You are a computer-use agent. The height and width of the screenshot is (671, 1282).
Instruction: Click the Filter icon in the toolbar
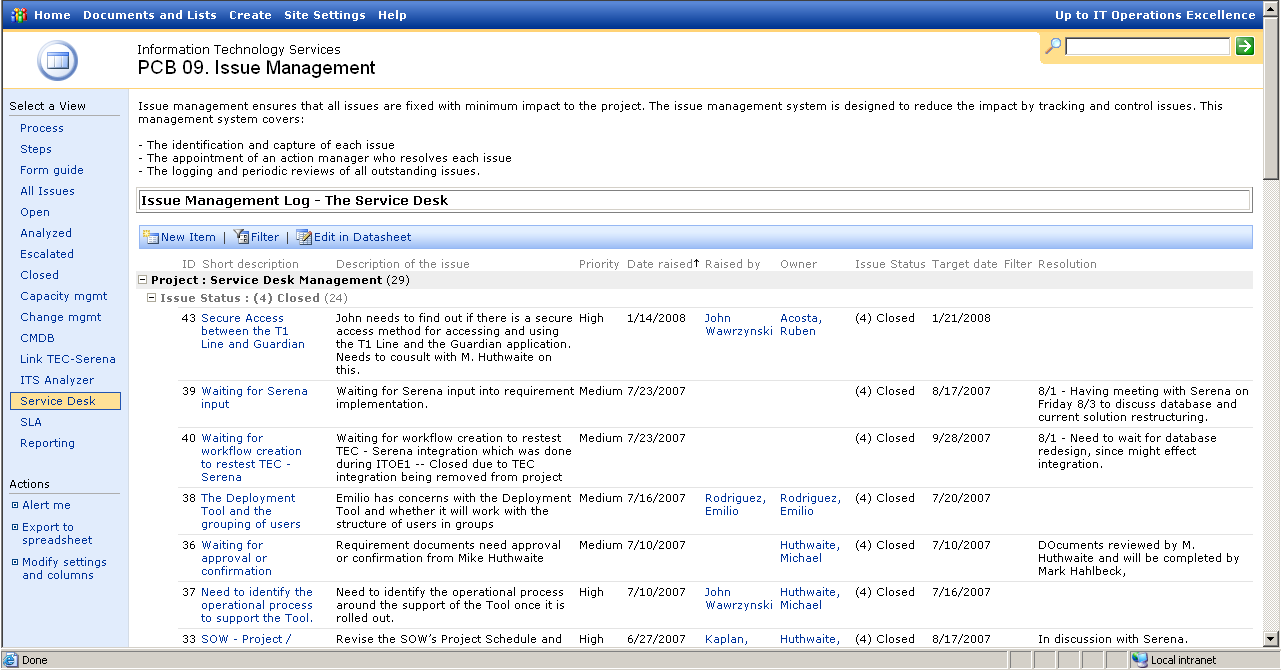[242, 237]
